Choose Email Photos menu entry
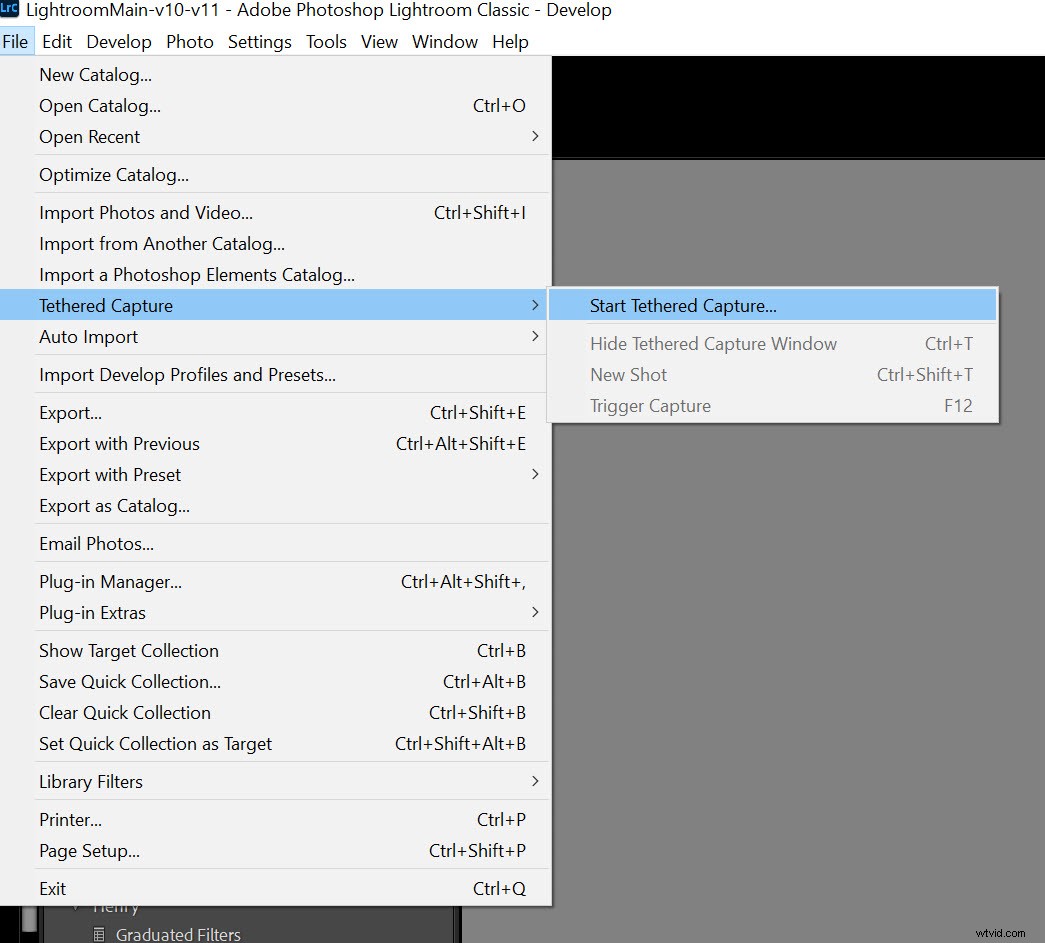The image size is (1045, 943). (x=275, y=544)
